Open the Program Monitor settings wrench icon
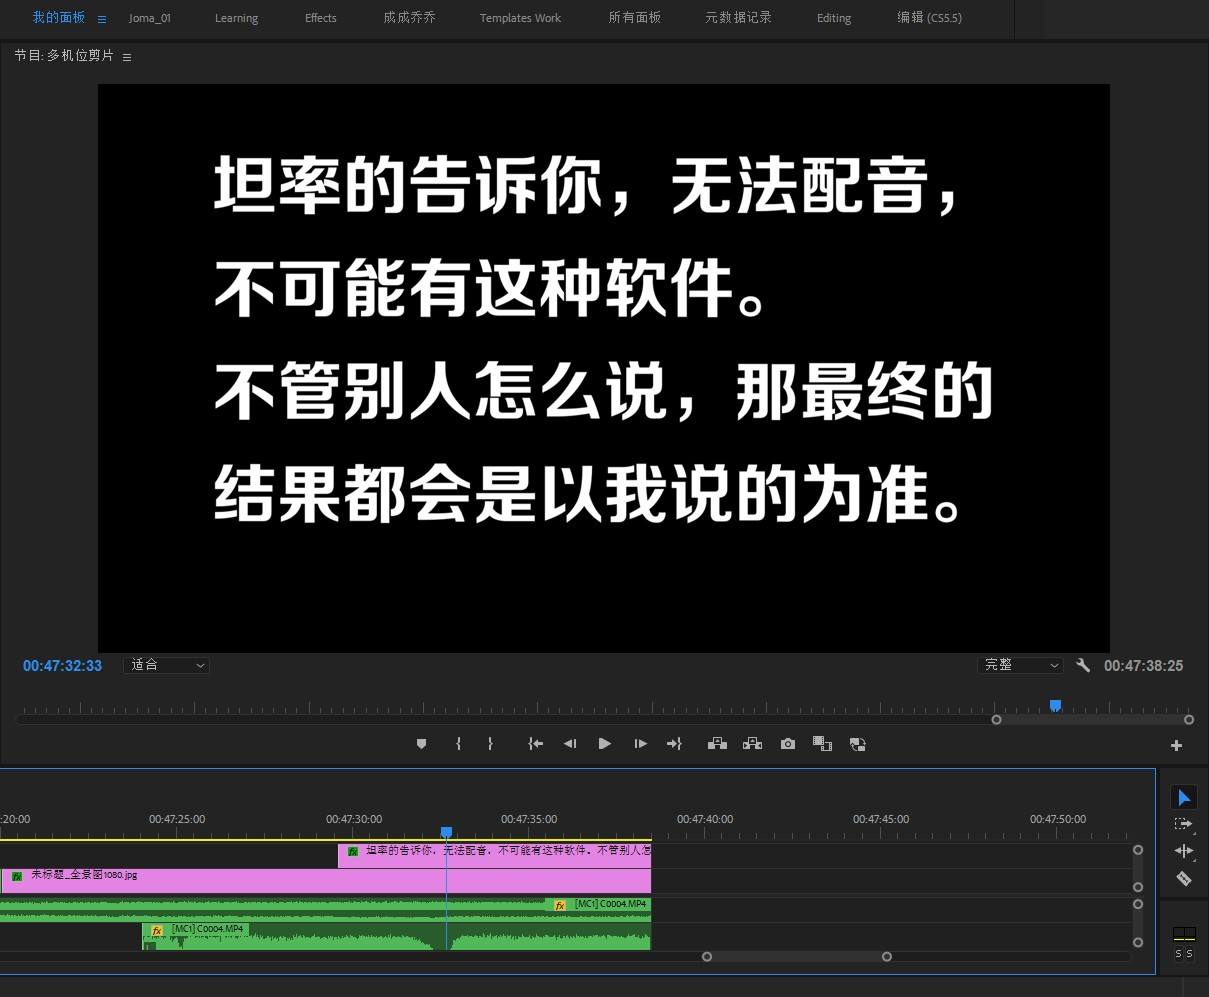The height and width of the screenshot is (997, 1209). 1083,664
